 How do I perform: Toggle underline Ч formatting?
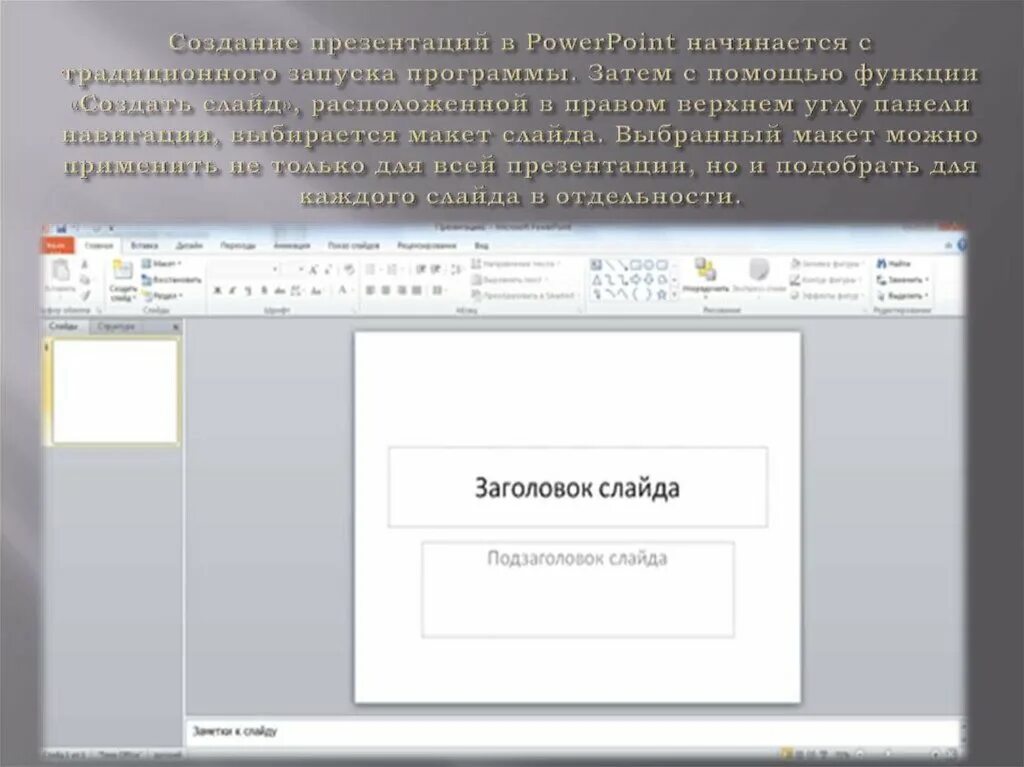(x=248, y=291)
